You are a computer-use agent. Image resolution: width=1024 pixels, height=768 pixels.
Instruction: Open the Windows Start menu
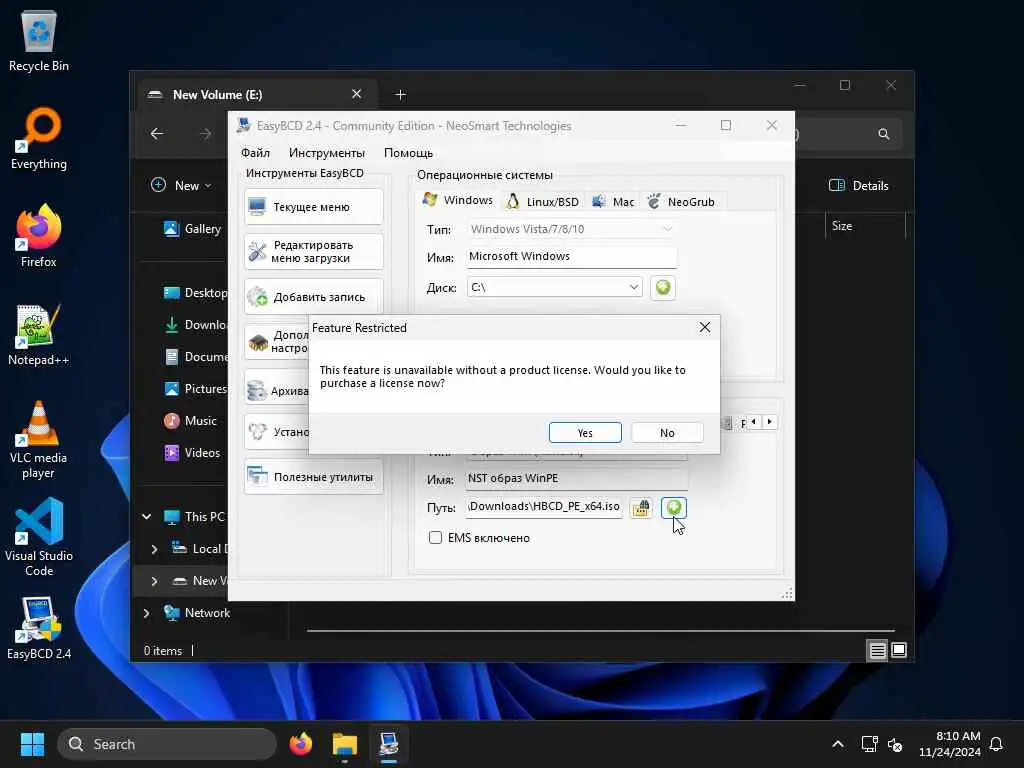[x=32, y=744]
